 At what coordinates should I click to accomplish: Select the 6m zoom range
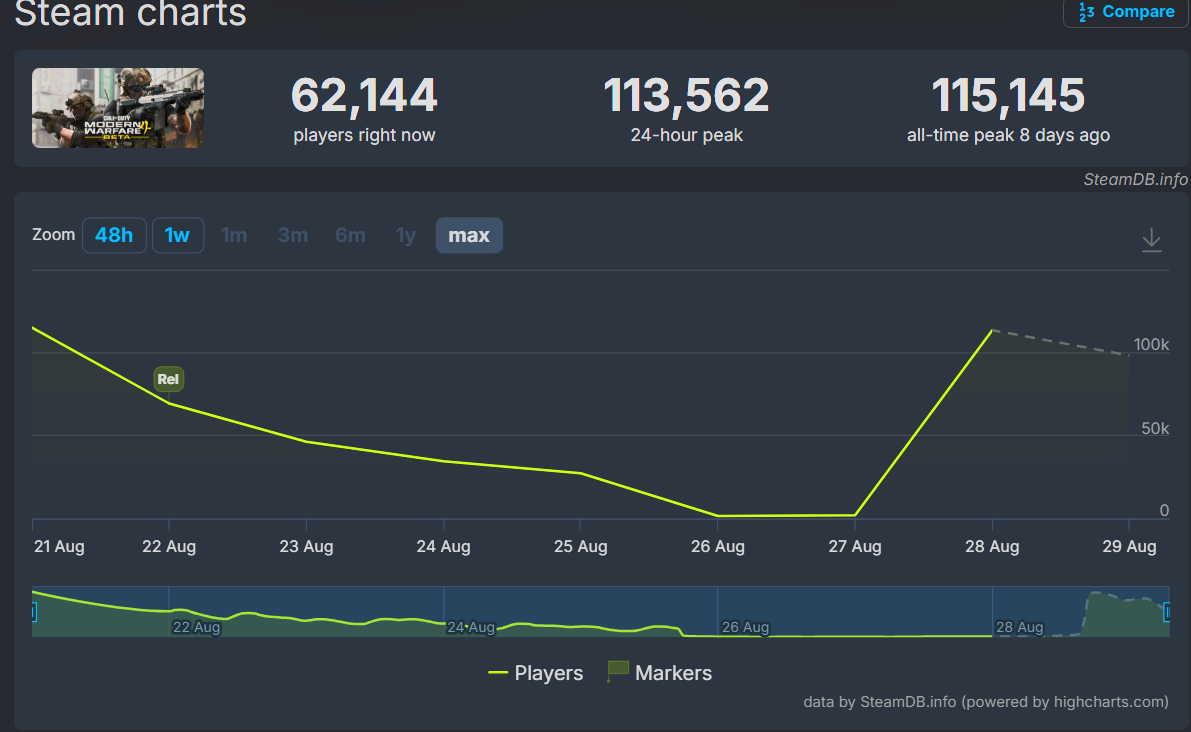point(350,235)
